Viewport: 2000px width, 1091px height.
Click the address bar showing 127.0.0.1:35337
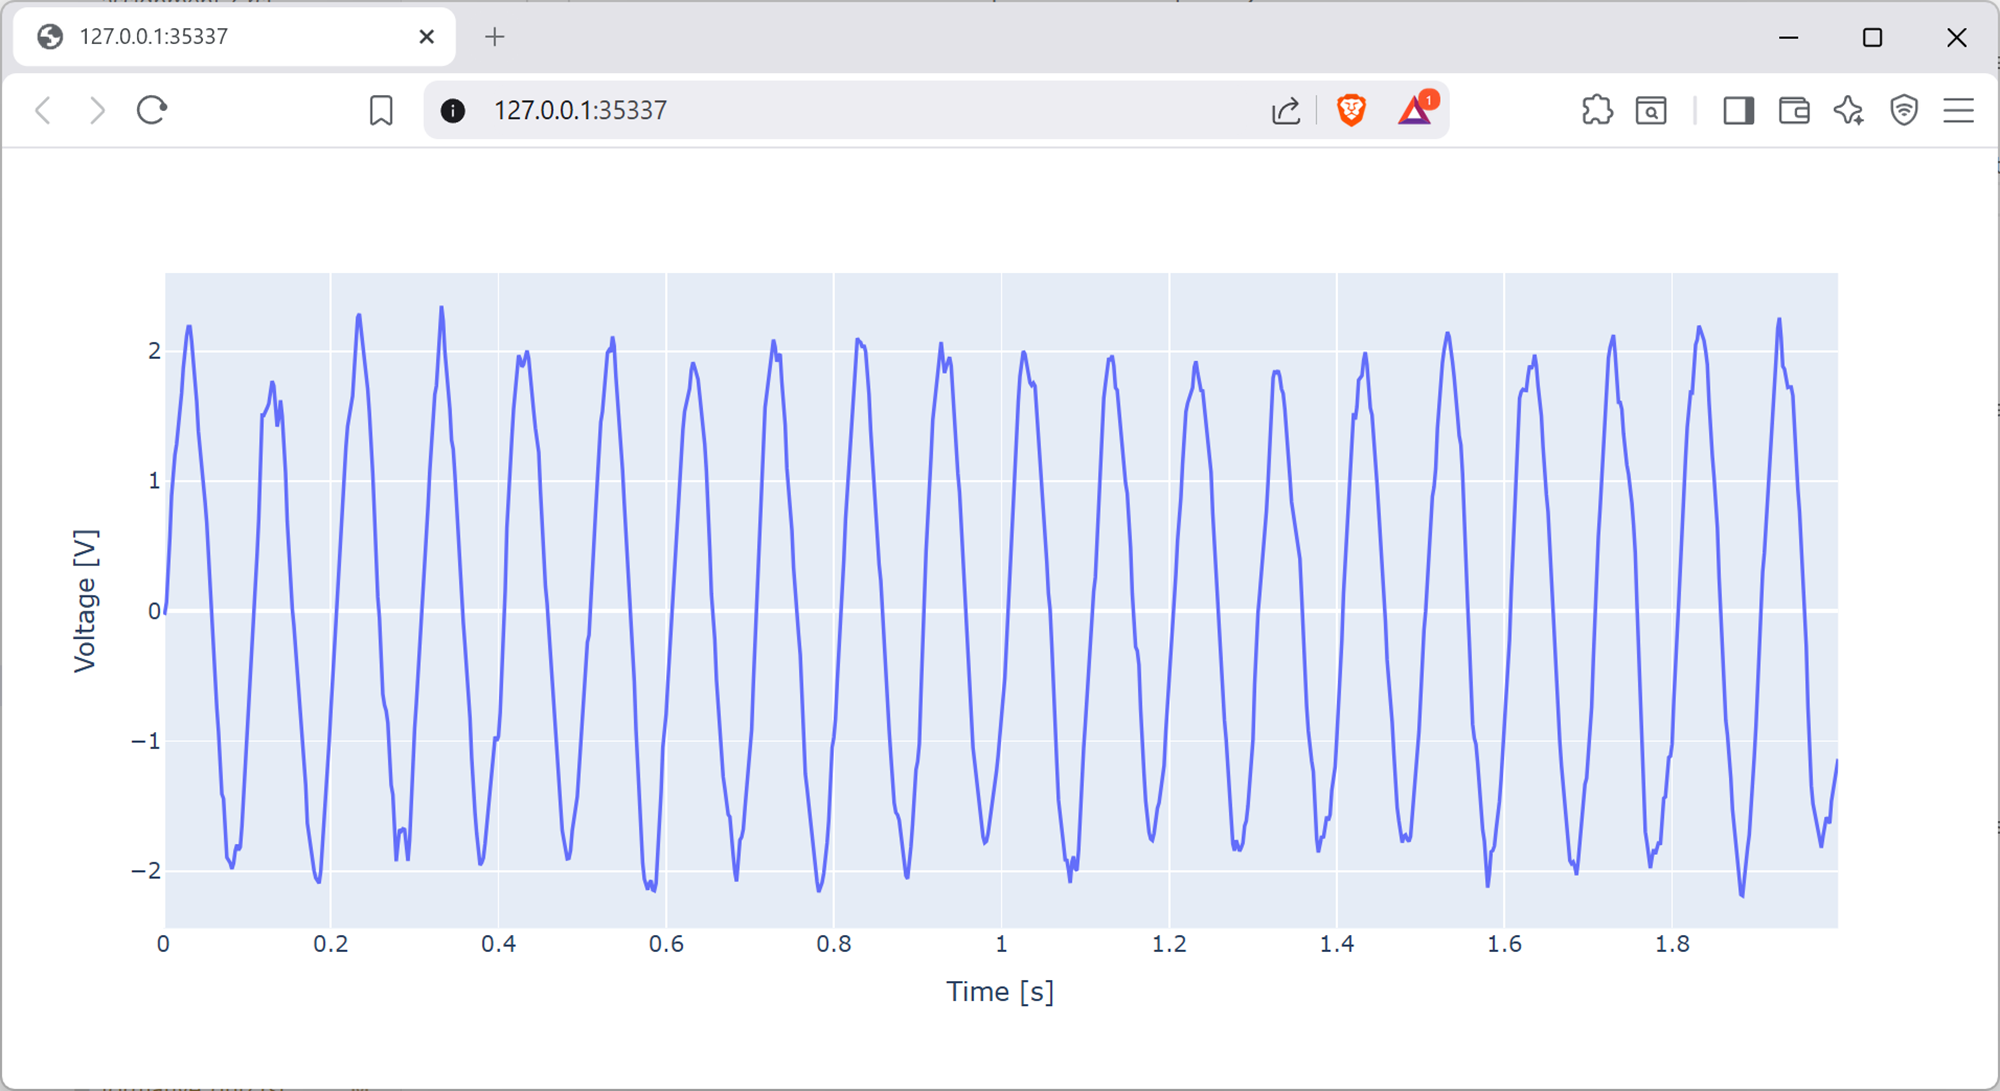point(800,110)
